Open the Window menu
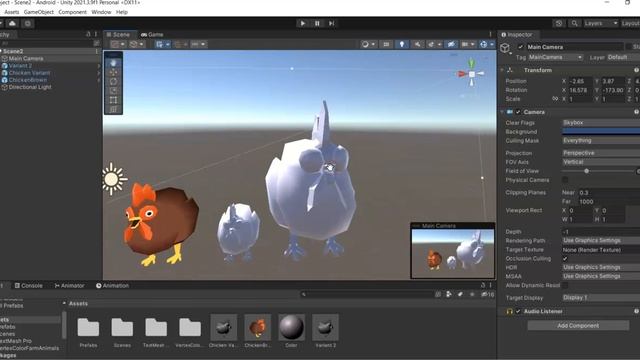The width and height of the screenshot is (640, 360). tap(101, 12)
